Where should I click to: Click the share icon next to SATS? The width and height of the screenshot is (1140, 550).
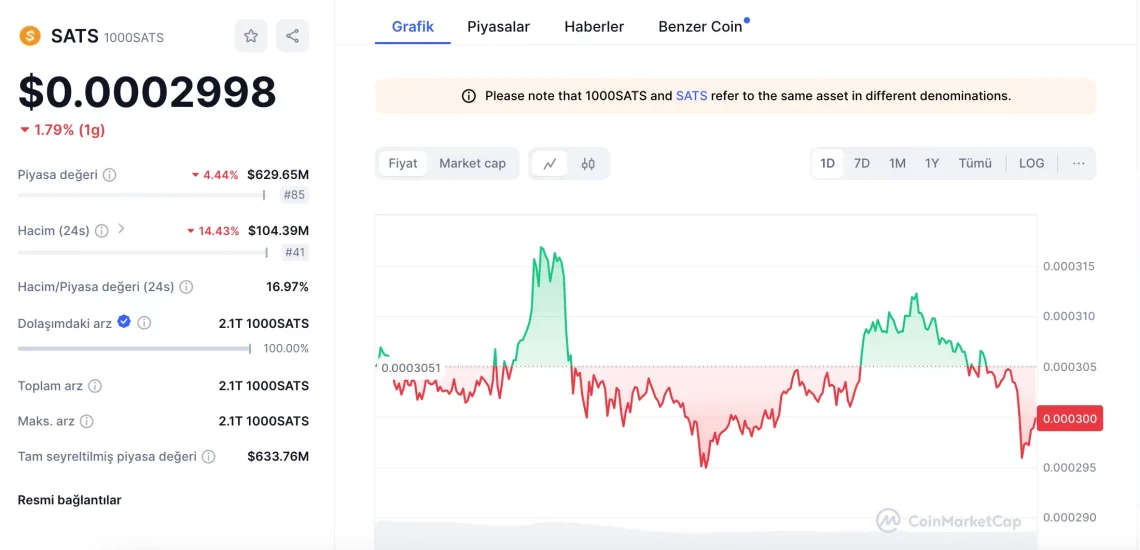click(x=292, y=36)
